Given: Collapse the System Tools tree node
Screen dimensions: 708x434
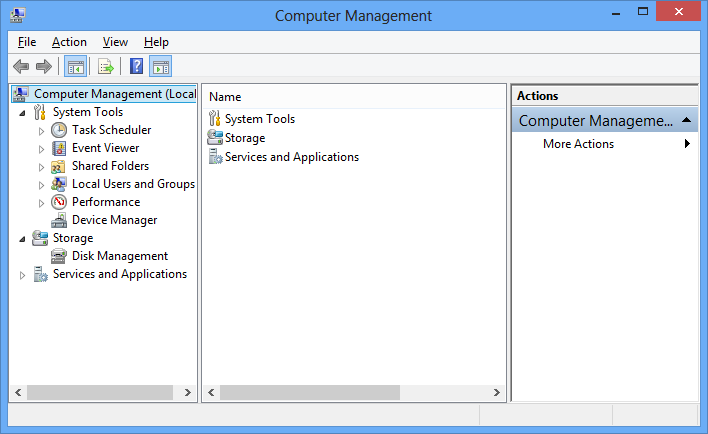Looking at the screenshot, I should click(22, 113).
